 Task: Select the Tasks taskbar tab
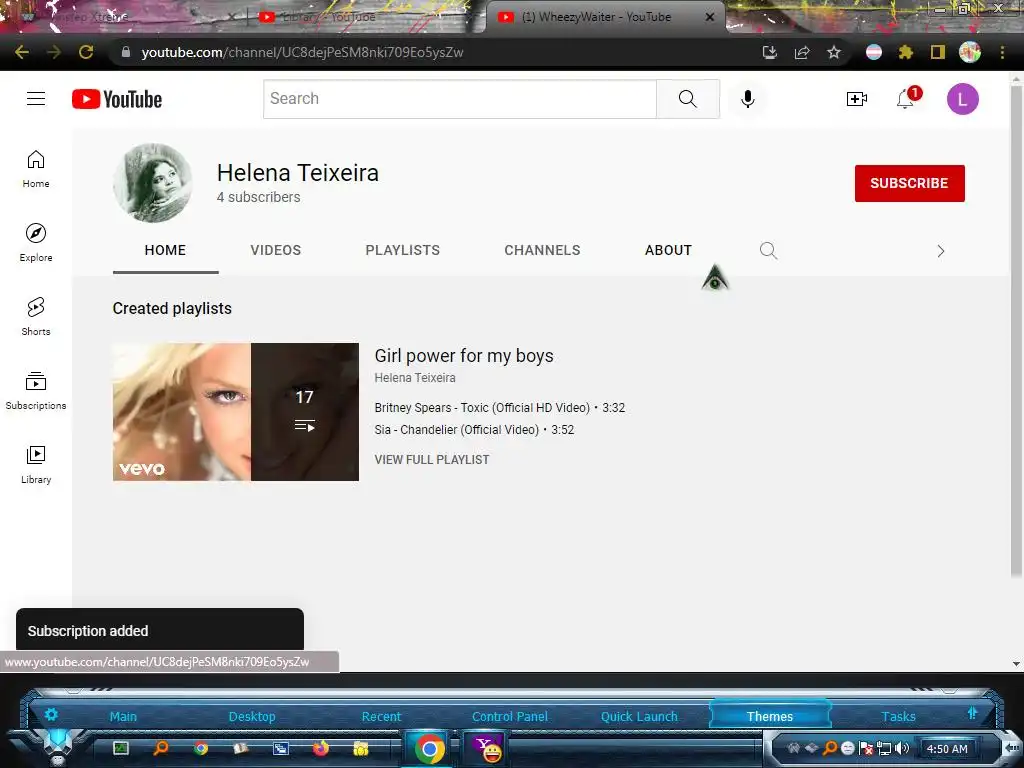[x=899, y=716]
